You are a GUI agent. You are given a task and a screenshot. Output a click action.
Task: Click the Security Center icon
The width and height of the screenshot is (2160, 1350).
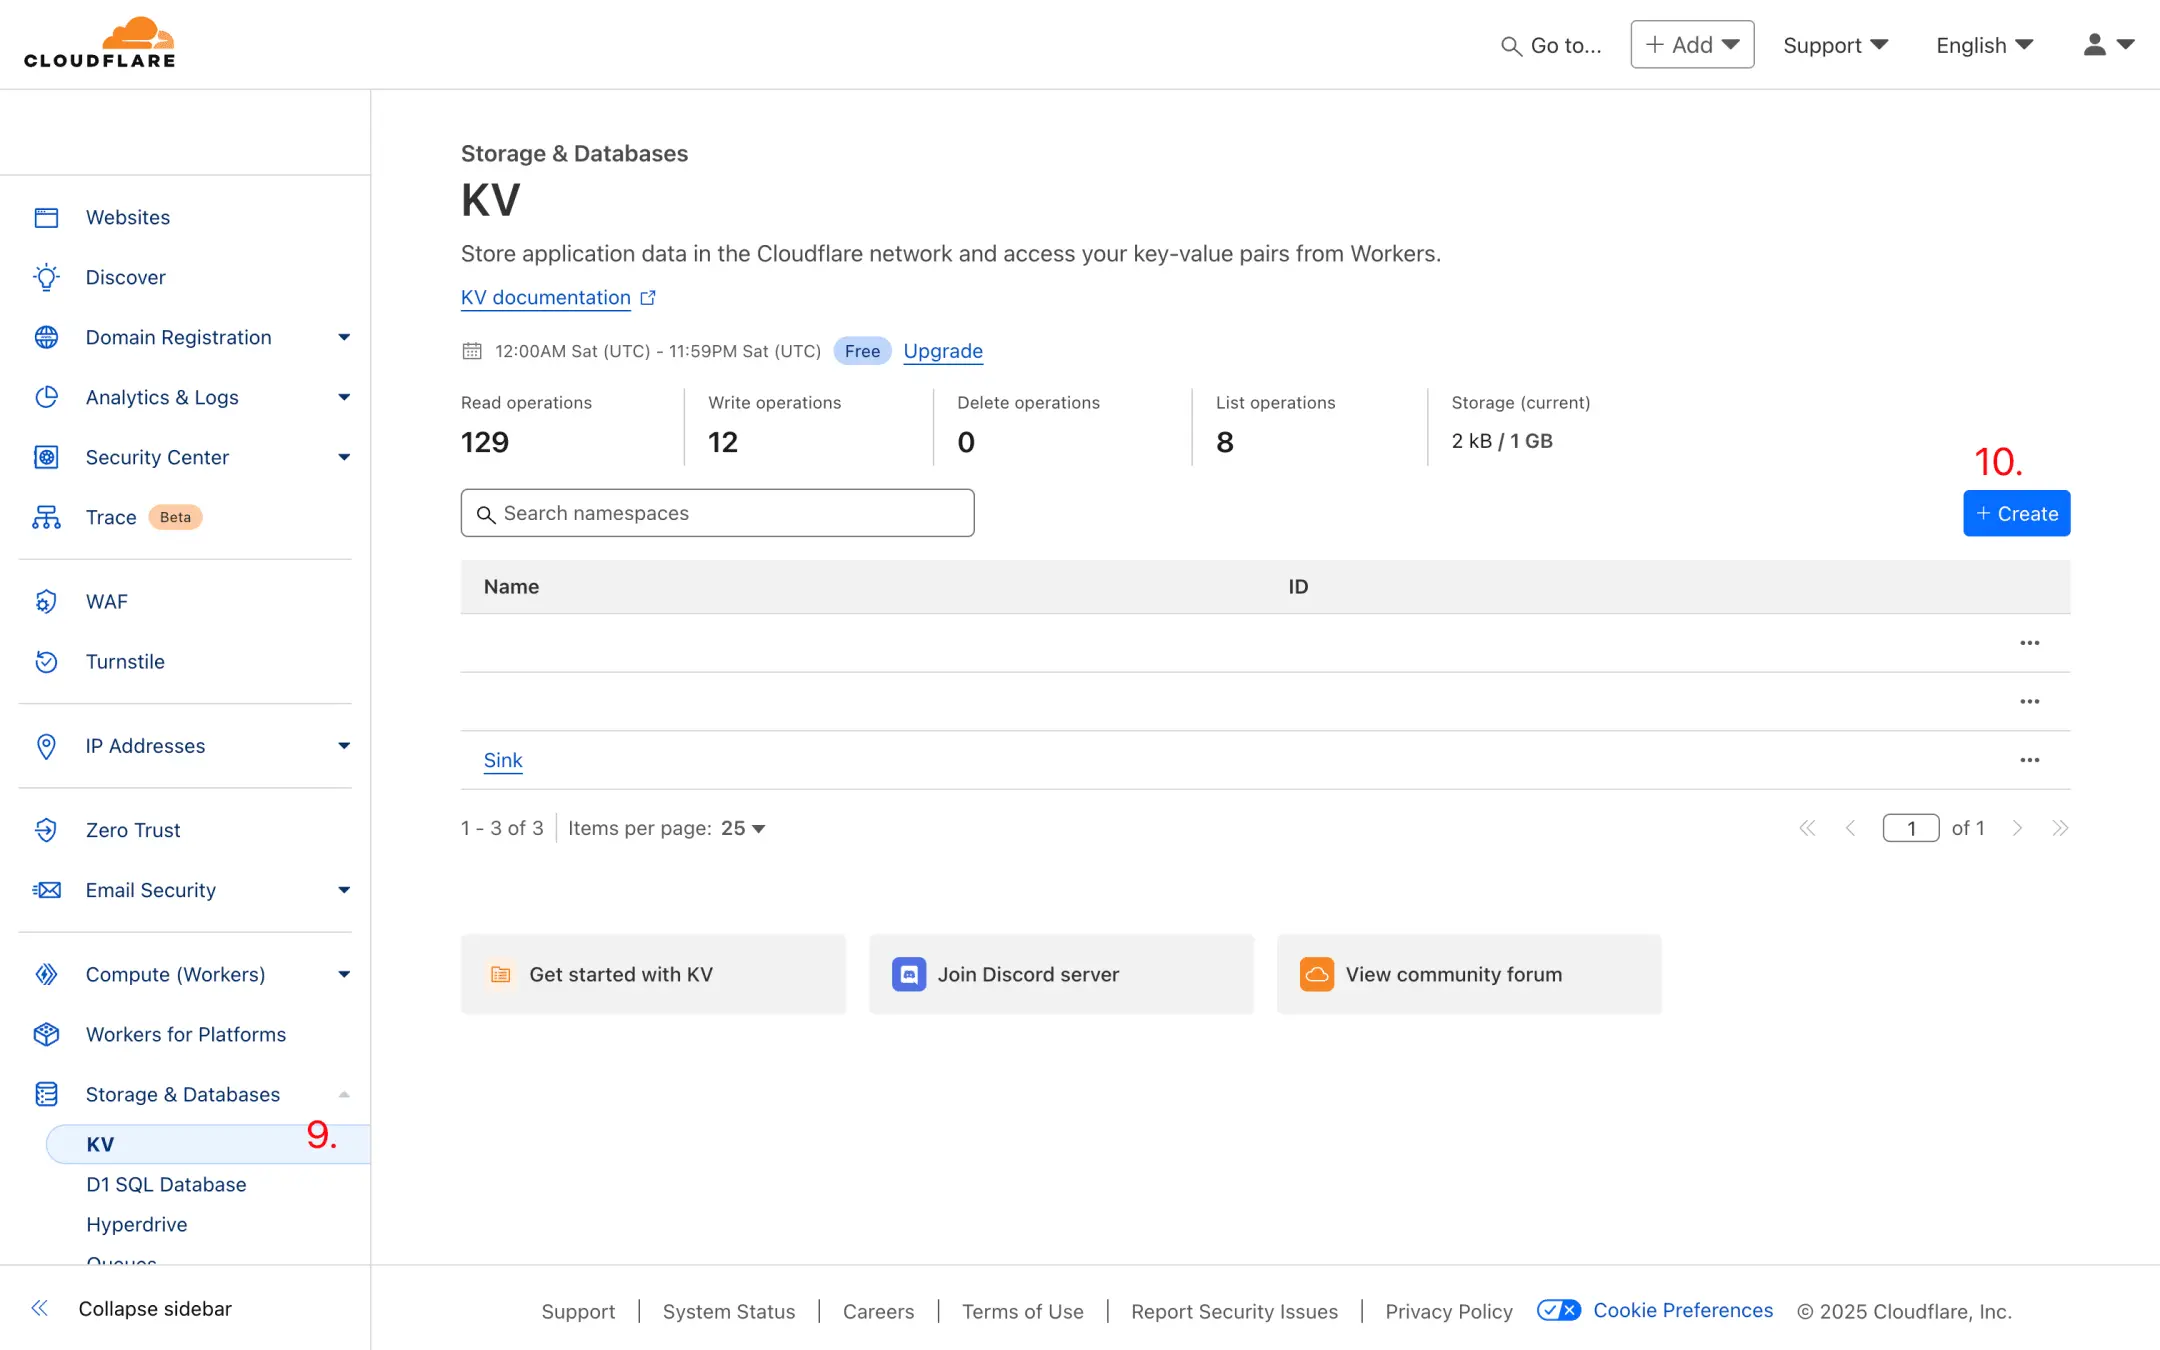(46, 458)
